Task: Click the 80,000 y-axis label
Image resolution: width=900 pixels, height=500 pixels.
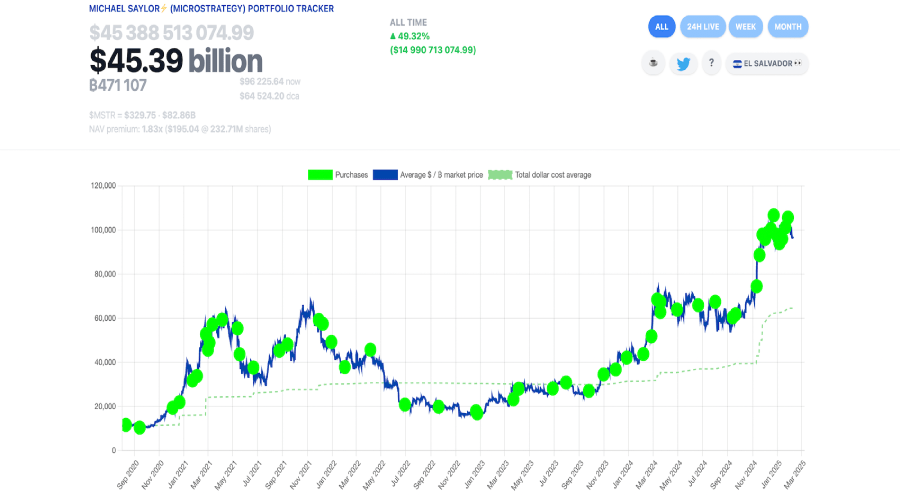Action: [105, 274]
